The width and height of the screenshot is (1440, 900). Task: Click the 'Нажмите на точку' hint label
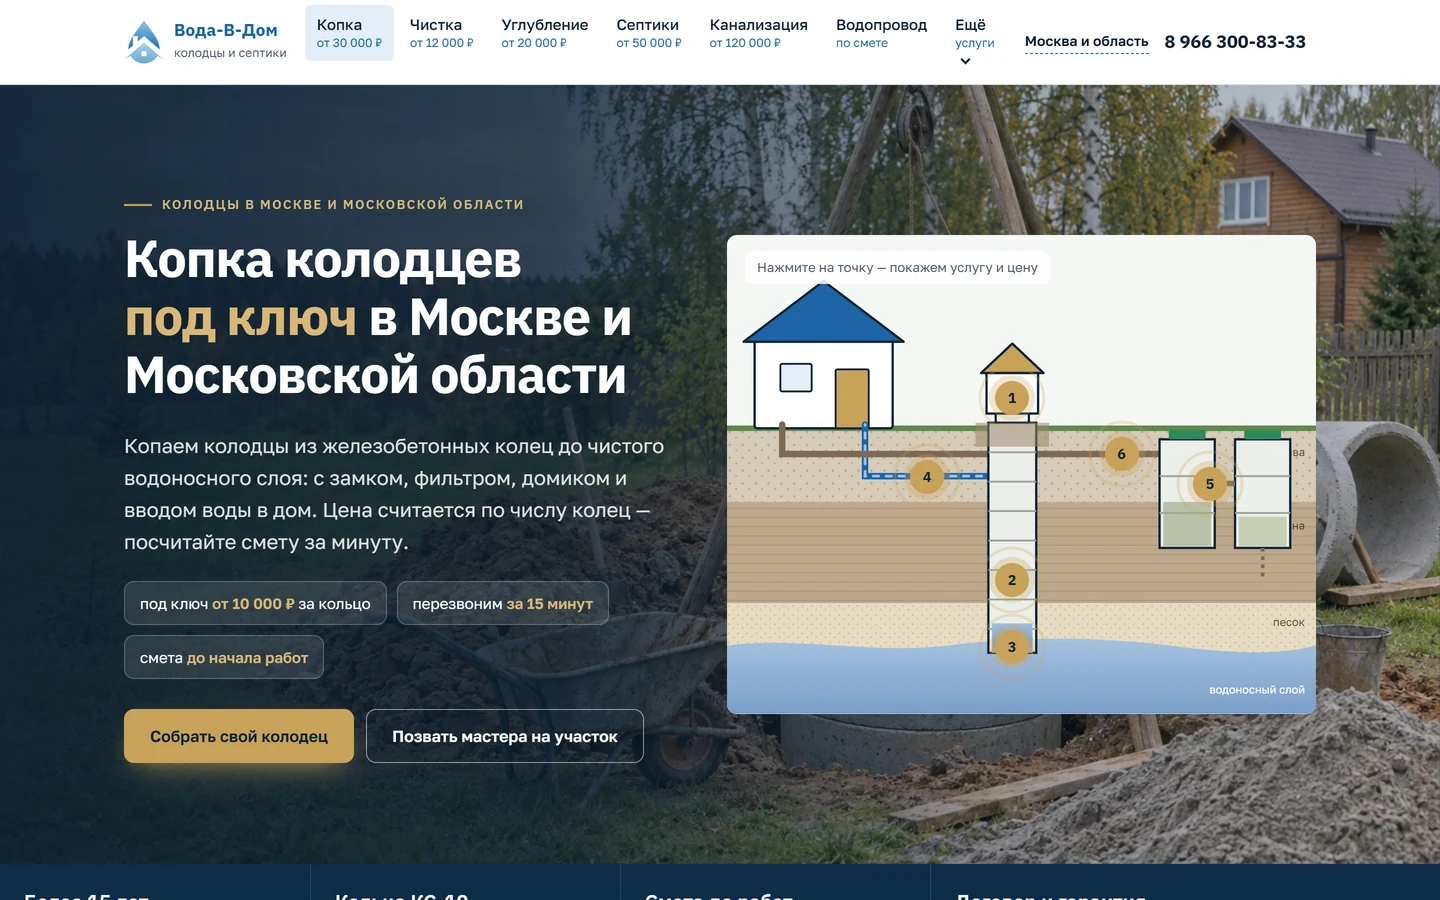click(897, 267)
